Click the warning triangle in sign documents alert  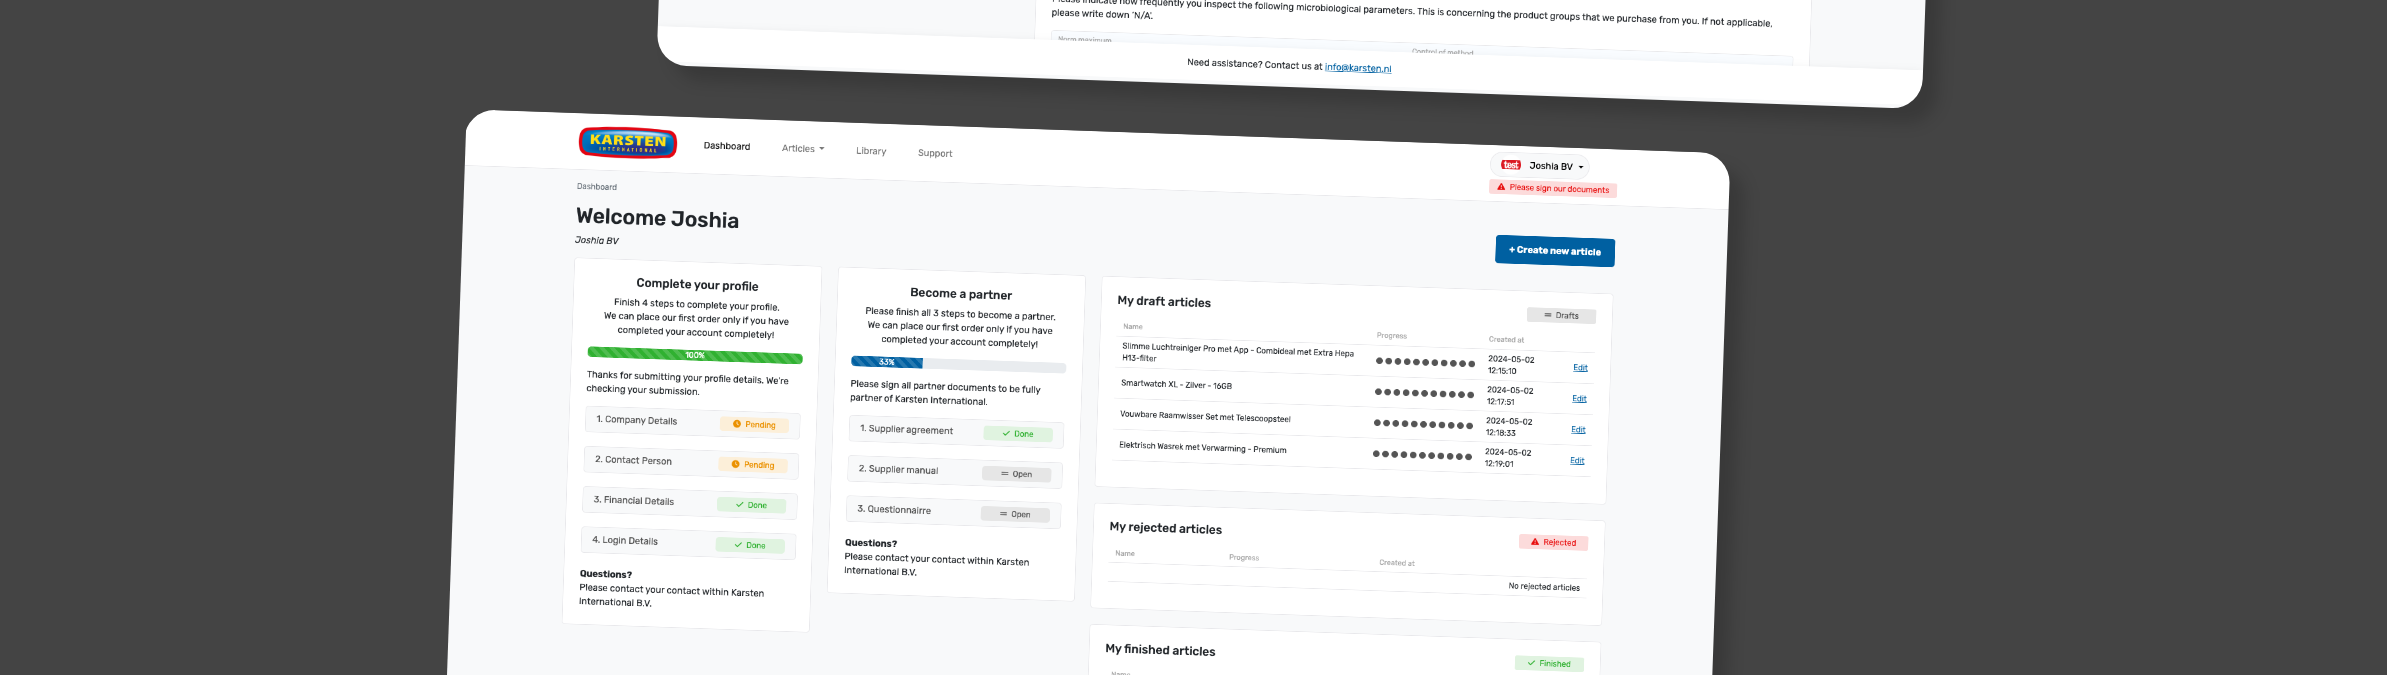pos(1501,187)
